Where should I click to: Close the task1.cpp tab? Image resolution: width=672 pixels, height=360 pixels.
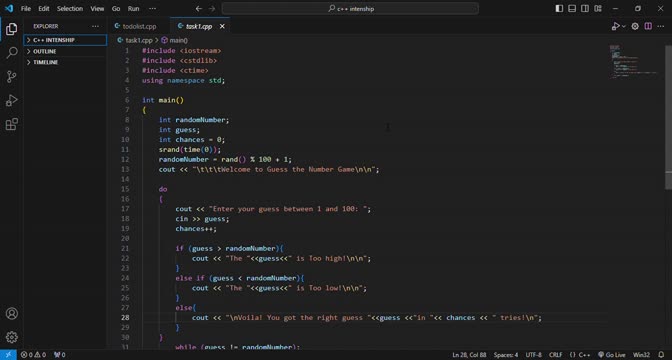tap(222, 27)
